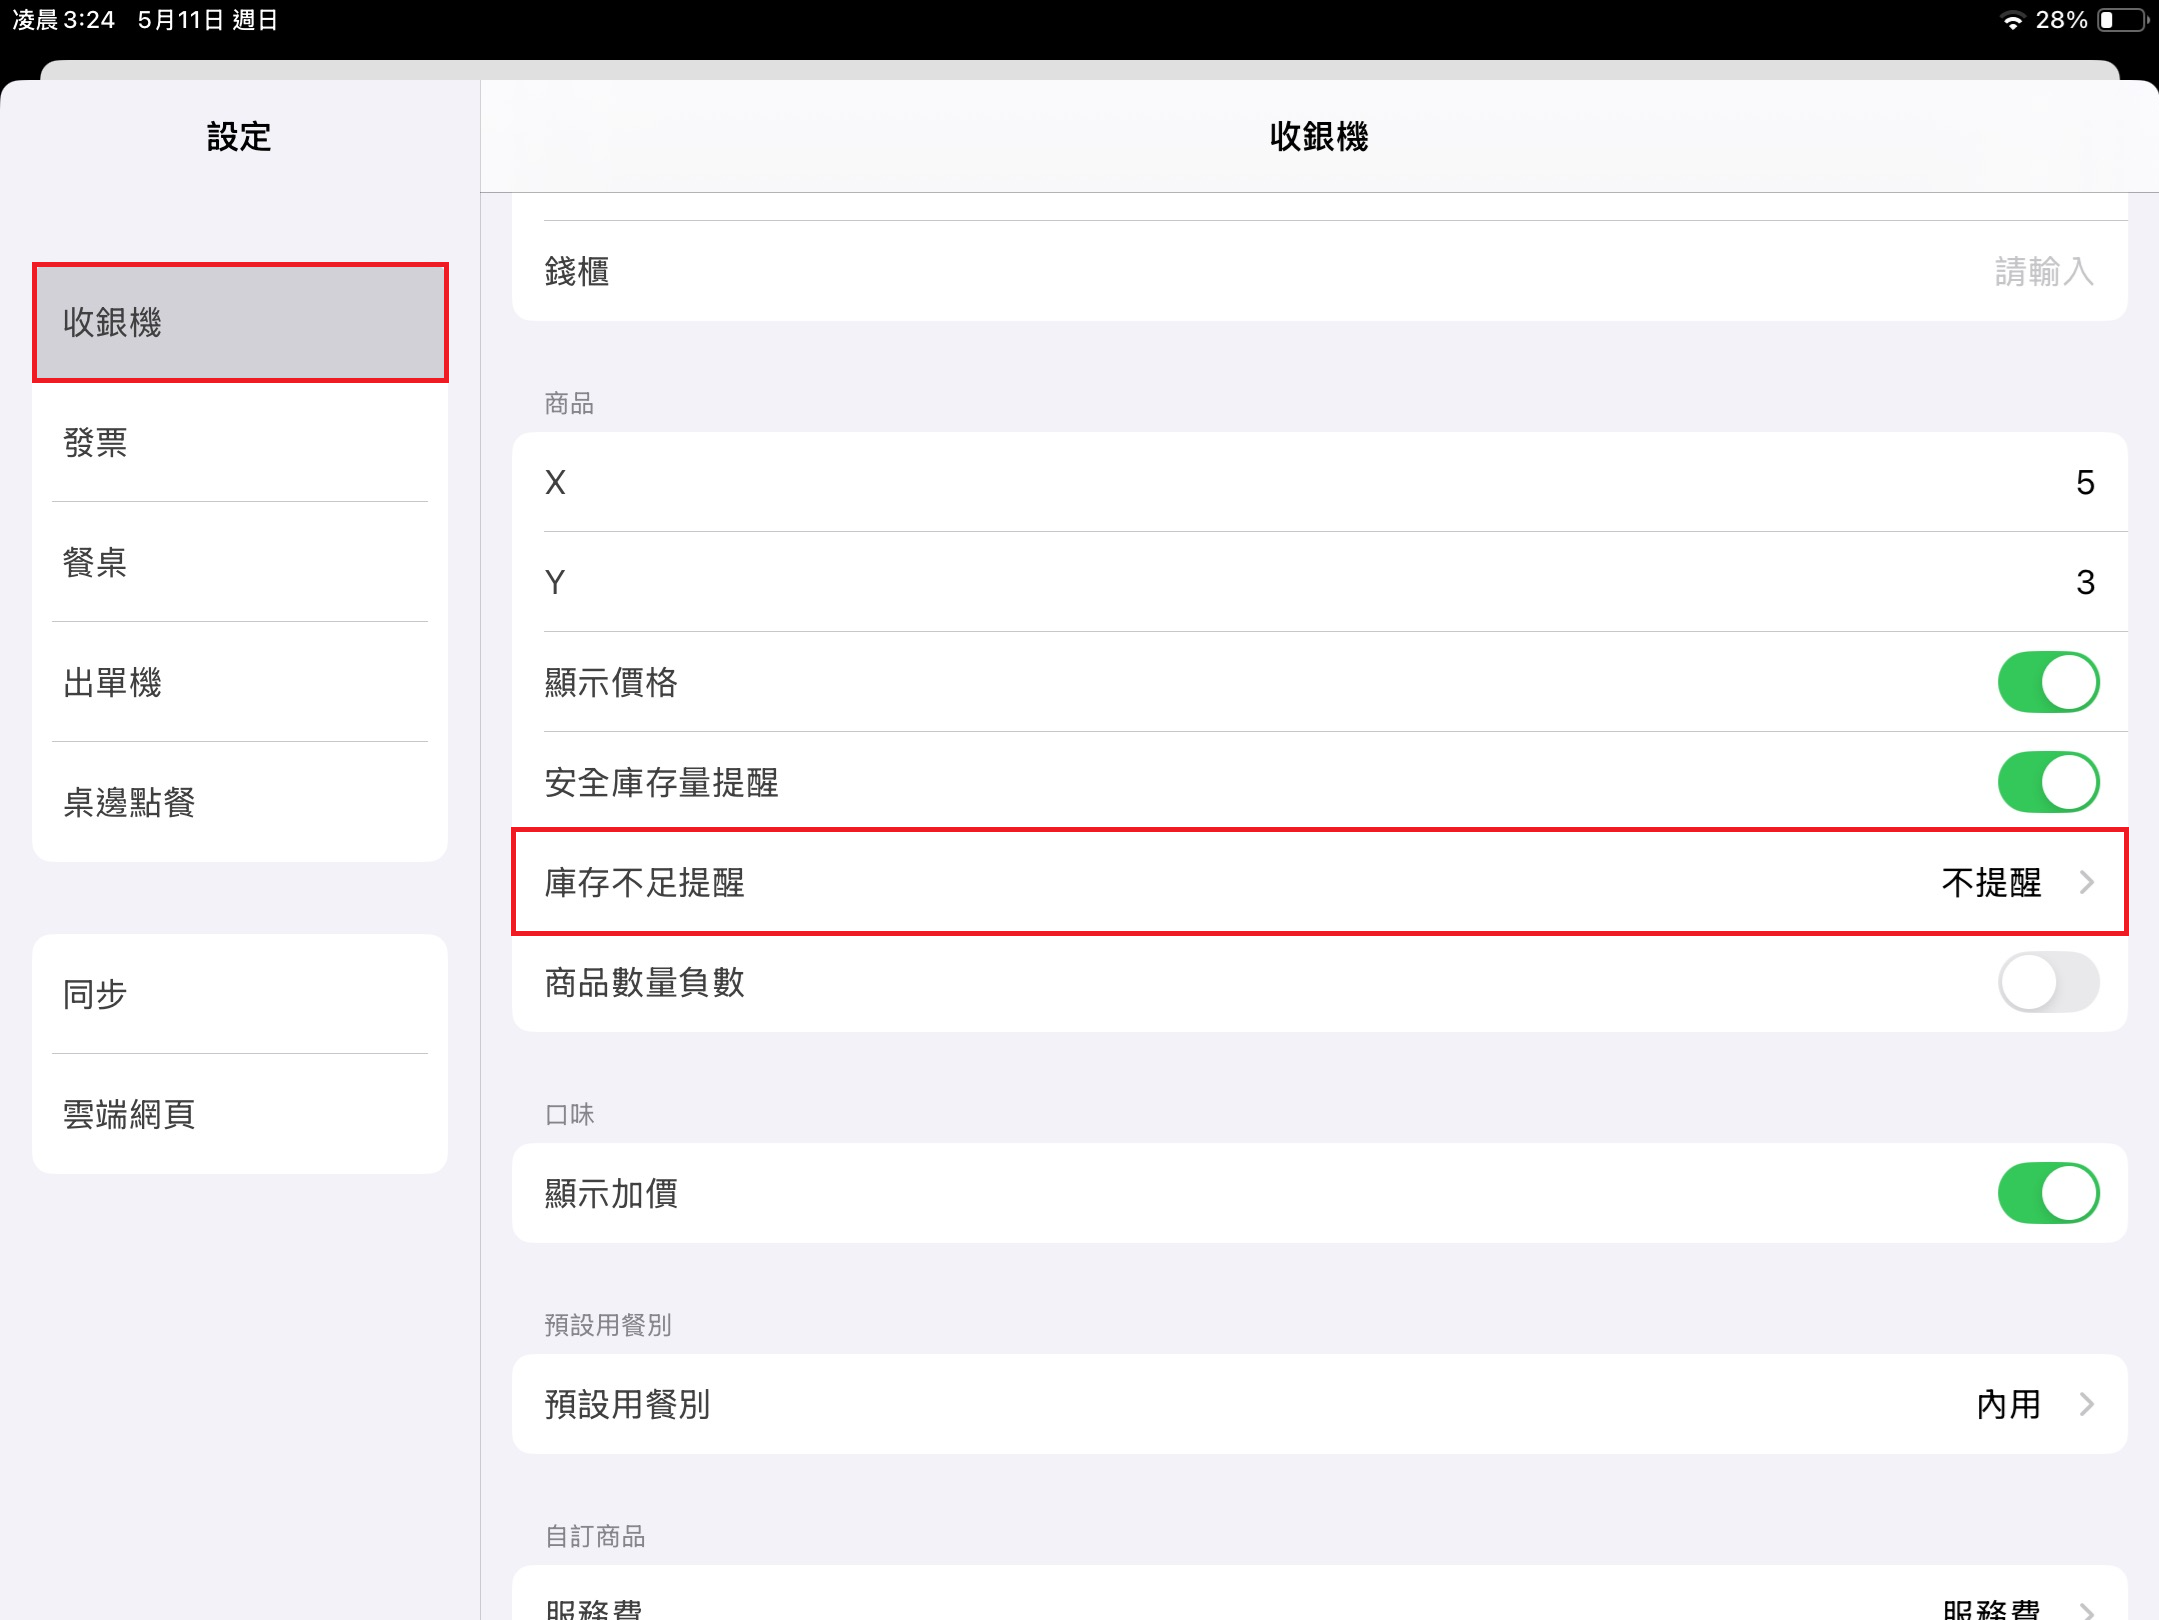The width and height of the screenshot is (2159, 1624).
Task: Open 雲端網頁 link
Action: click(240, 1114)
